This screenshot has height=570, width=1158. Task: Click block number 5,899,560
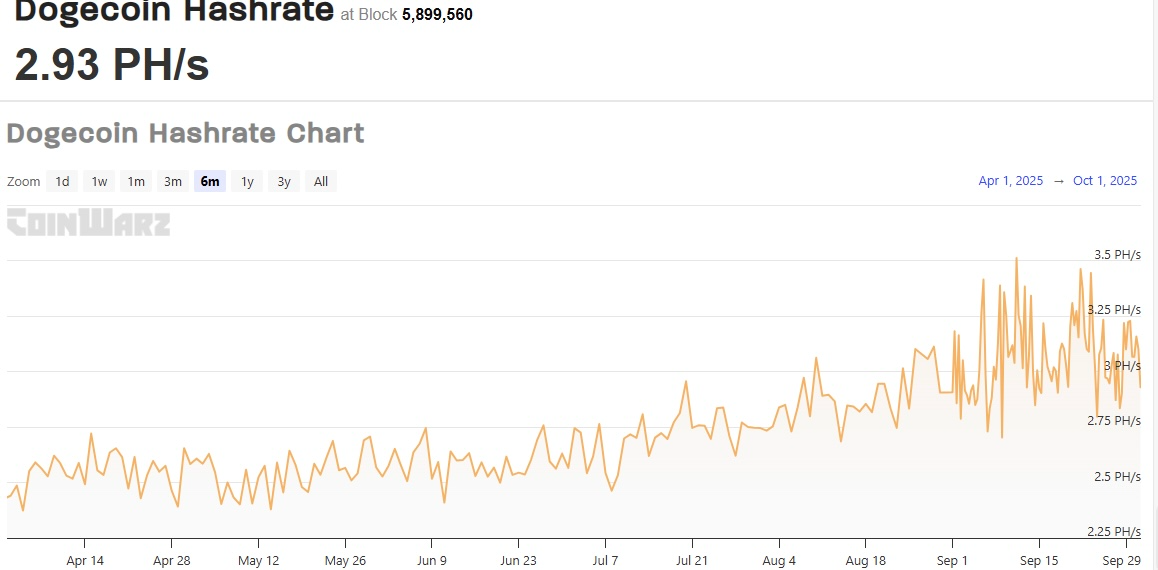click(x=437, y=15)
